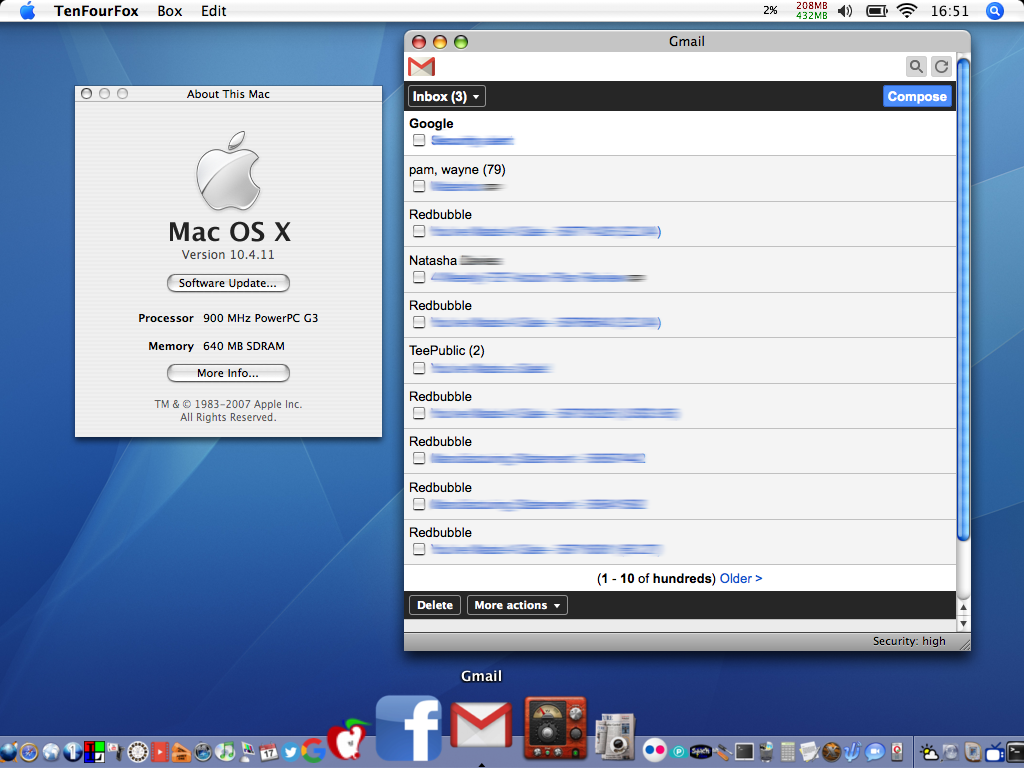Image resolution: width=1024 pixels, height=768 pixels.
Task: Open the TenFourFox menu
Action: (x=96, y=11)
